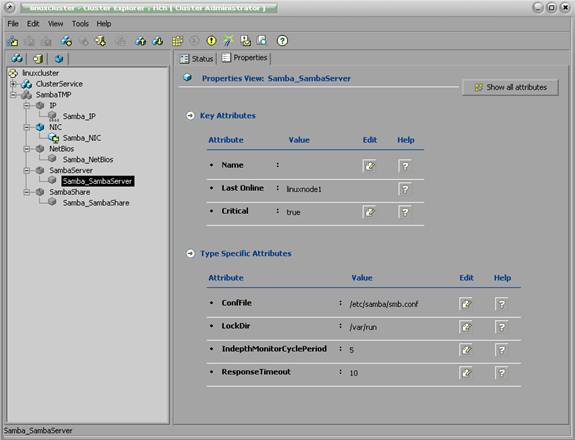The height and width of the screenshot is (440, 575).
Task: Click Show all attributes button
Action: click(x=510, y=88)
